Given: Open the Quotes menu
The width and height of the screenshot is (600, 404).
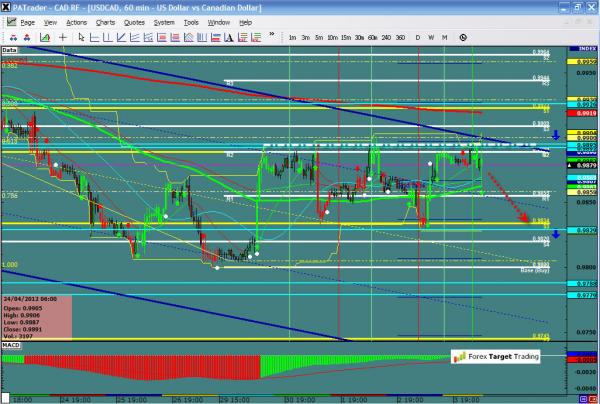Looking at the screenshot, I should [x=133, y=21].
